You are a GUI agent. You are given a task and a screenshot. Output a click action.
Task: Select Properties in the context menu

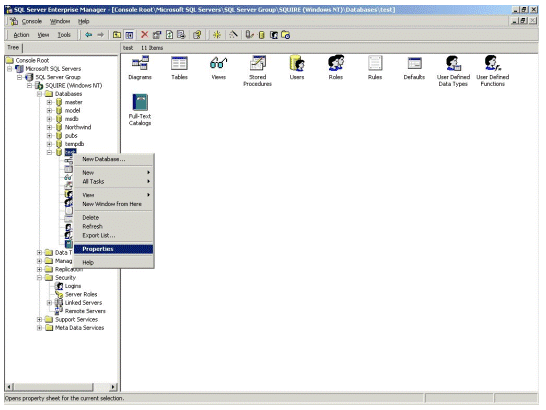[114, 249]
